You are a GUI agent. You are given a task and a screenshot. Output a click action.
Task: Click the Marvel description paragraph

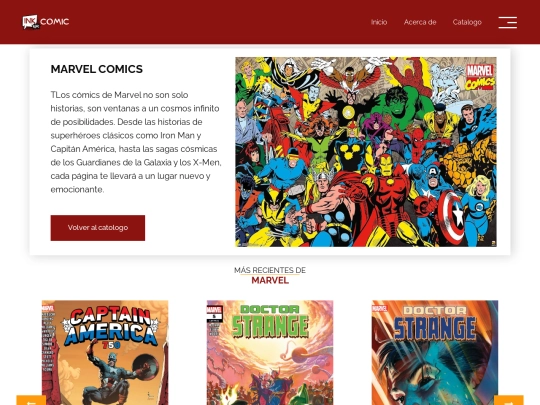136,142
